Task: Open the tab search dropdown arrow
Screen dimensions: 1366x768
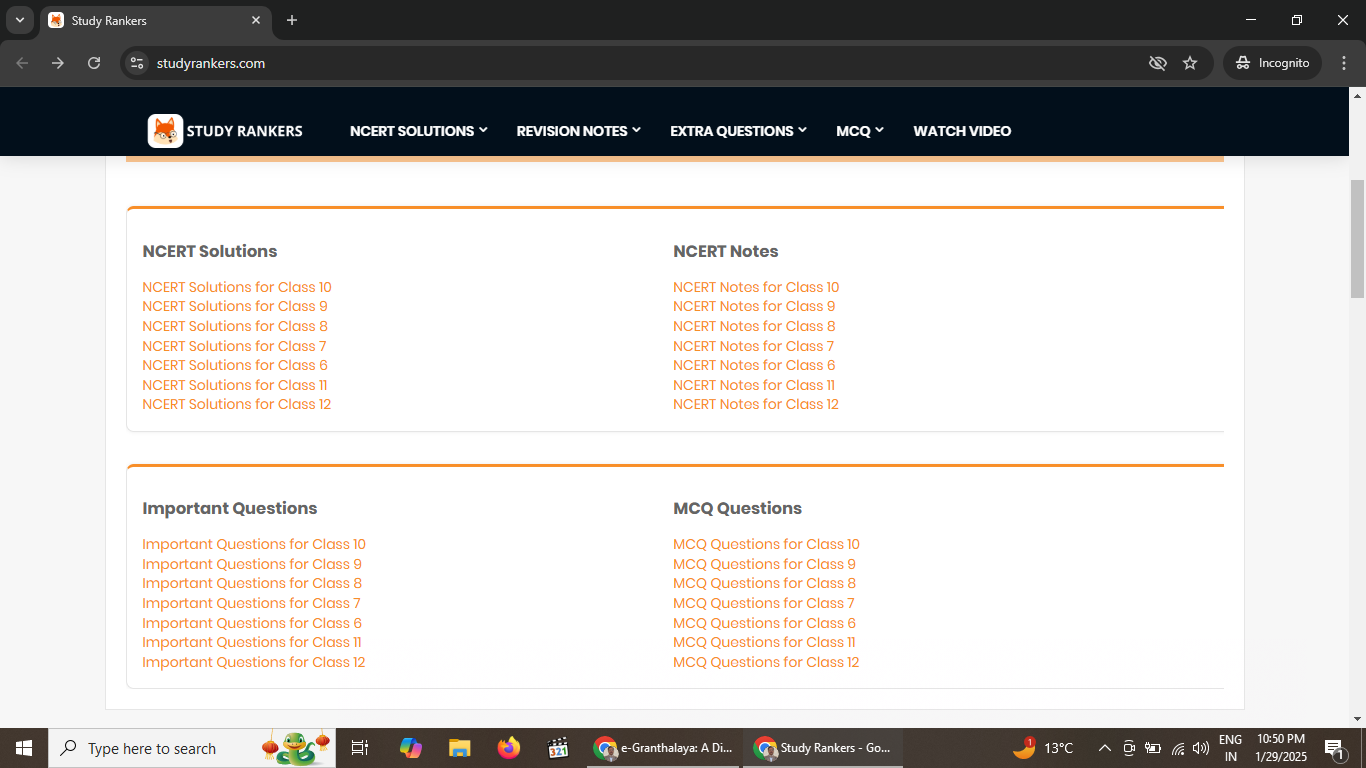Action: click(x=19, y=20)
